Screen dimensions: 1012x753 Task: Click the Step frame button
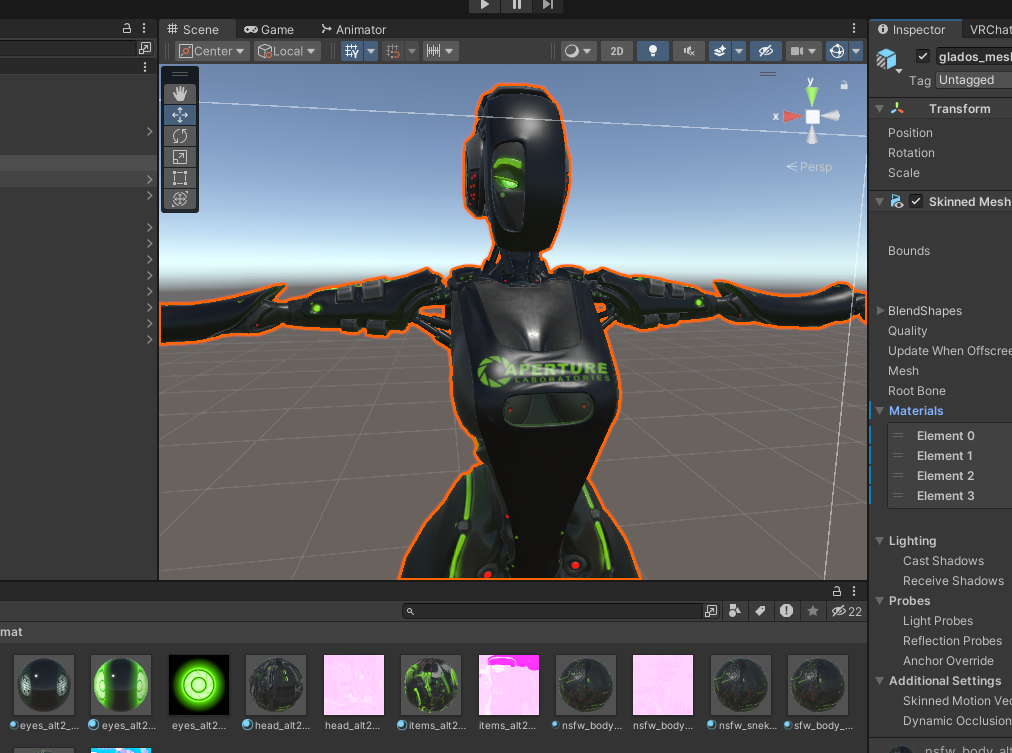(547, 5)
